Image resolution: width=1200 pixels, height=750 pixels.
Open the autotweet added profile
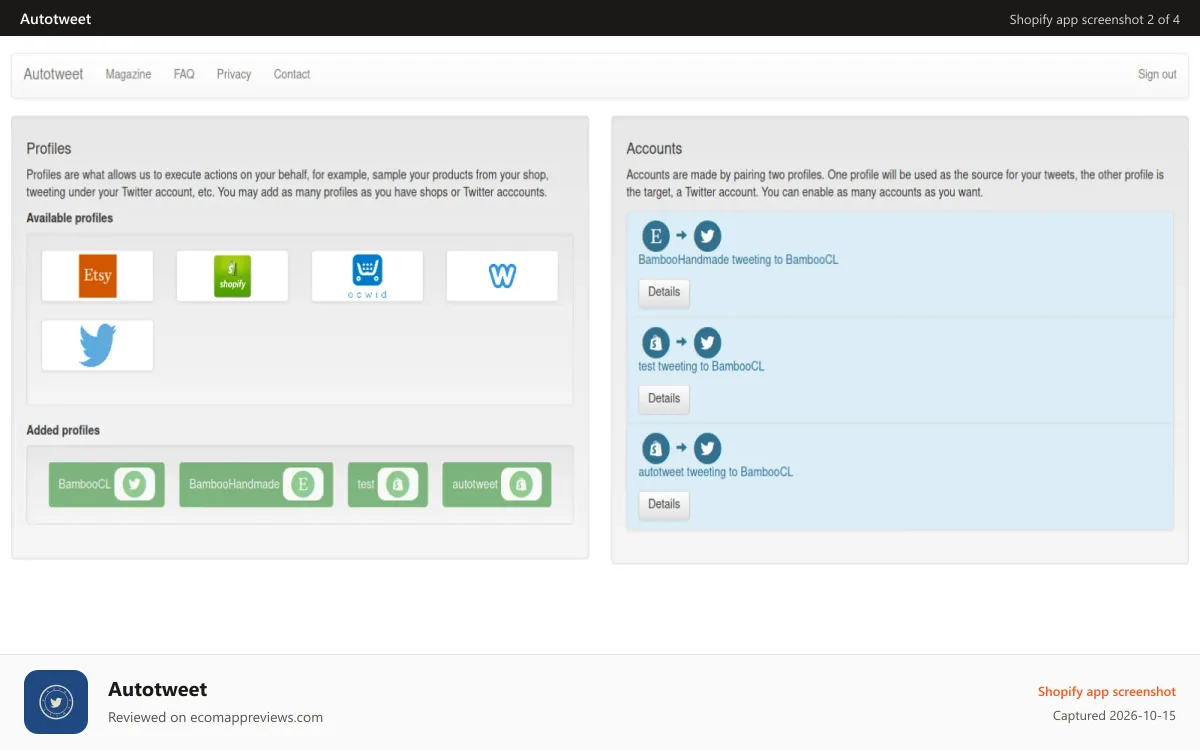(496, 484)
